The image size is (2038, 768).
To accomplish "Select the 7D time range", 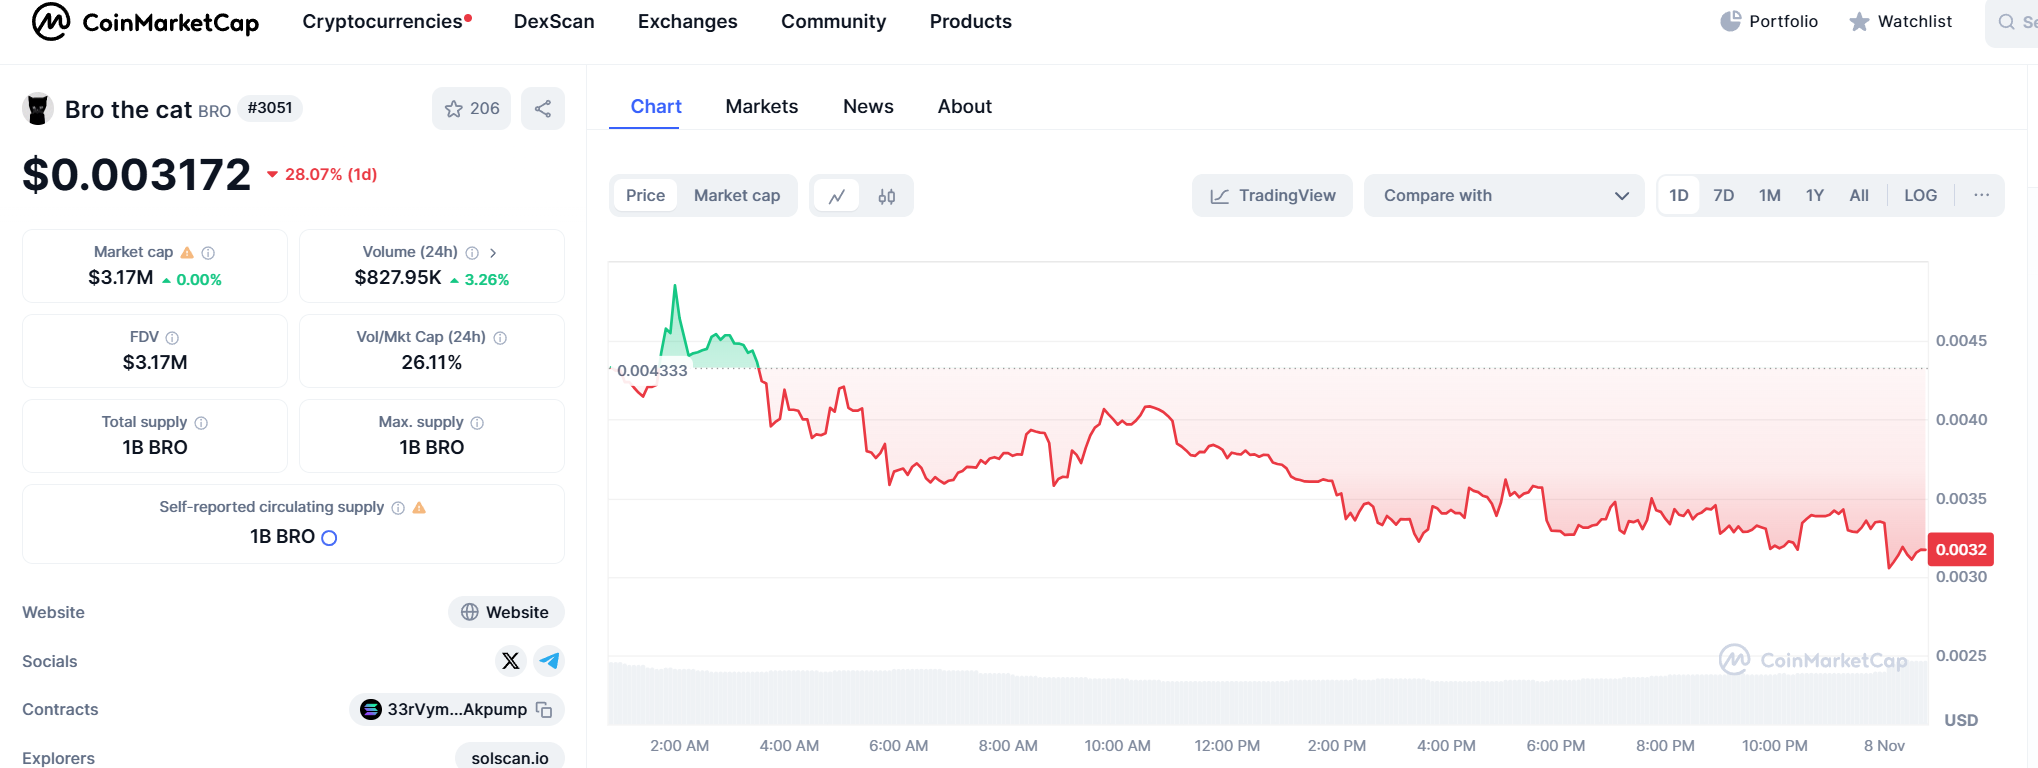I will click(x=1723, y=196).
